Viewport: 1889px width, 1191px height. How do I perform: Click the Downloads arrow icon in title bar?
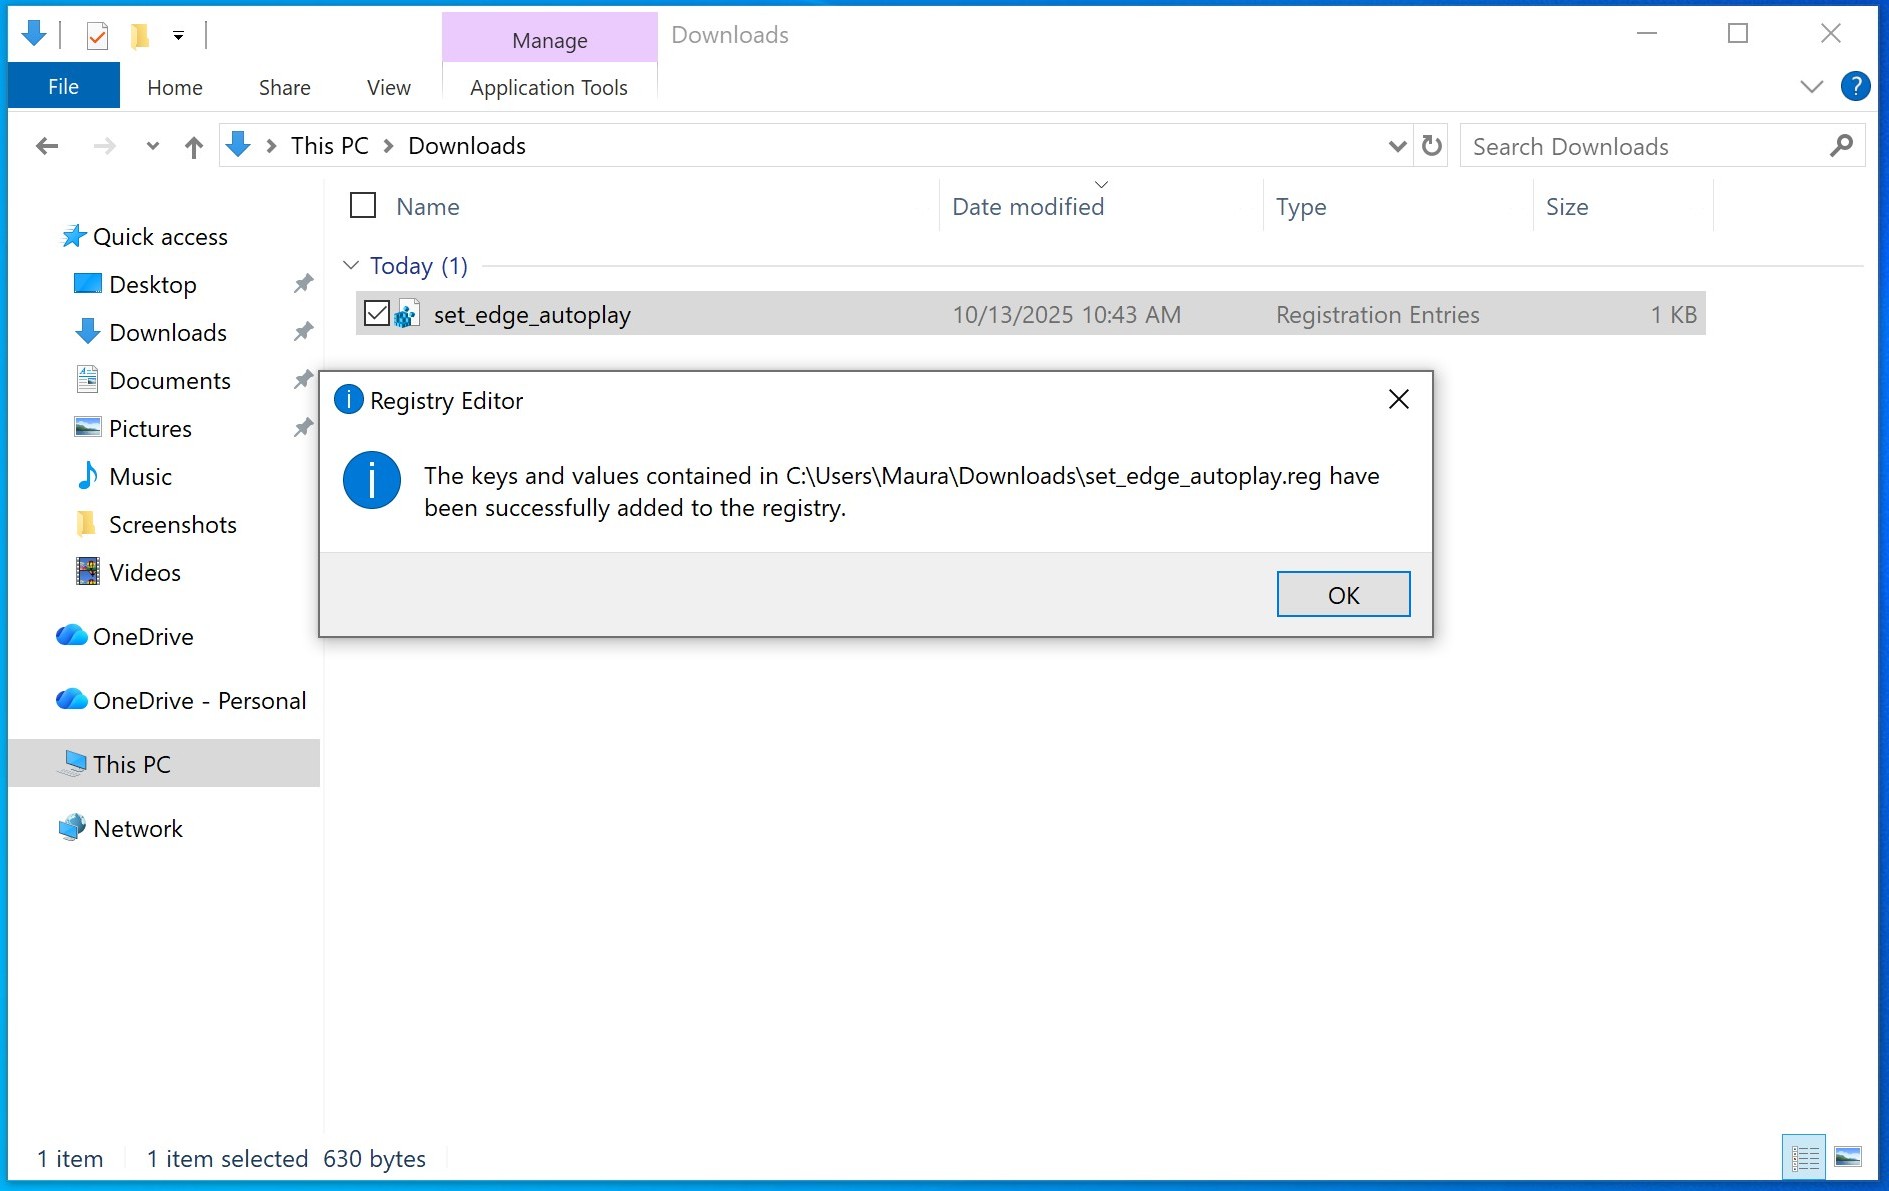33,34
